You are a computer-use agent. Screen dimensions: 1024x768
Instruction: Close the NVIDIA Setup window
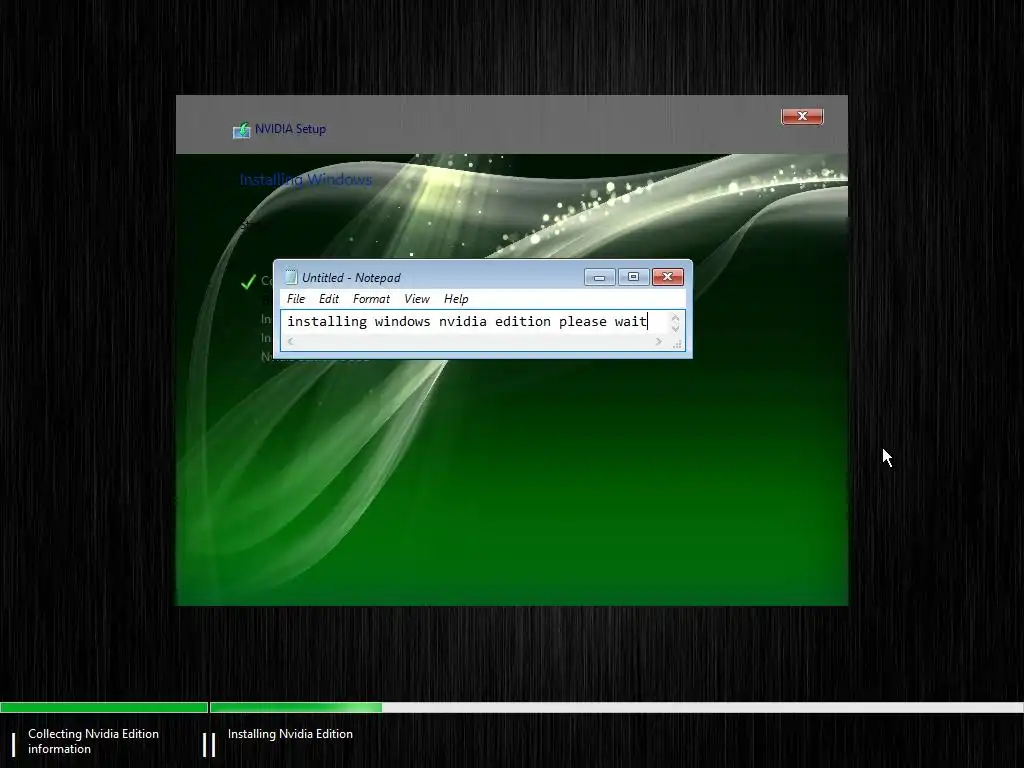[x=802, y=116]
